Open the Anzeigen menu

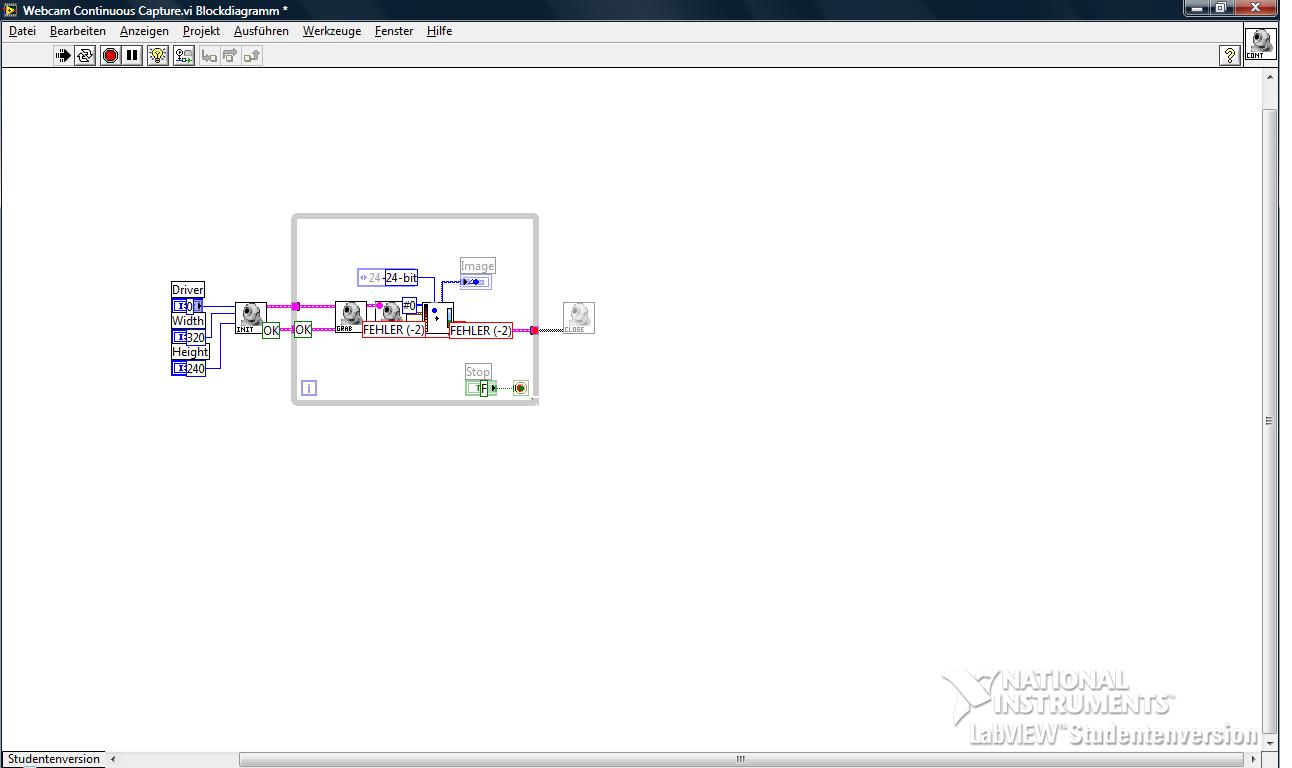[x=144, y=31]
